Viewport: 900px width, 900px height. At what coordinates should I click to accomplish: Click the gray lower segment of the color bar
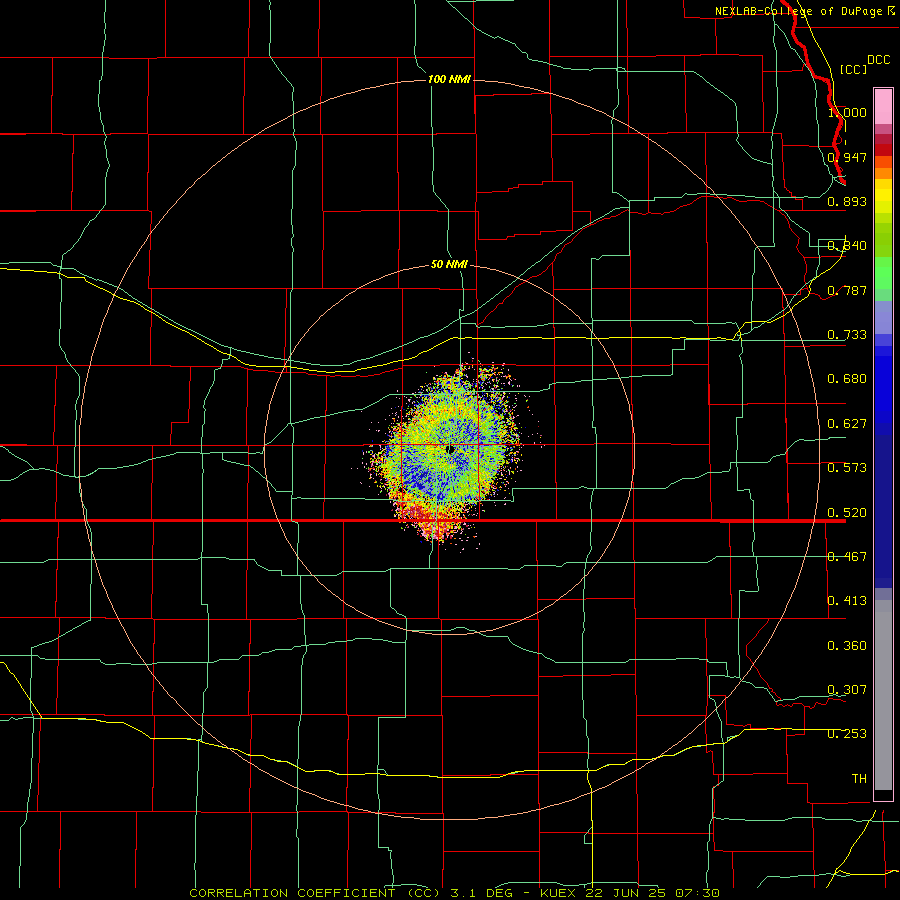click(883, 695)
